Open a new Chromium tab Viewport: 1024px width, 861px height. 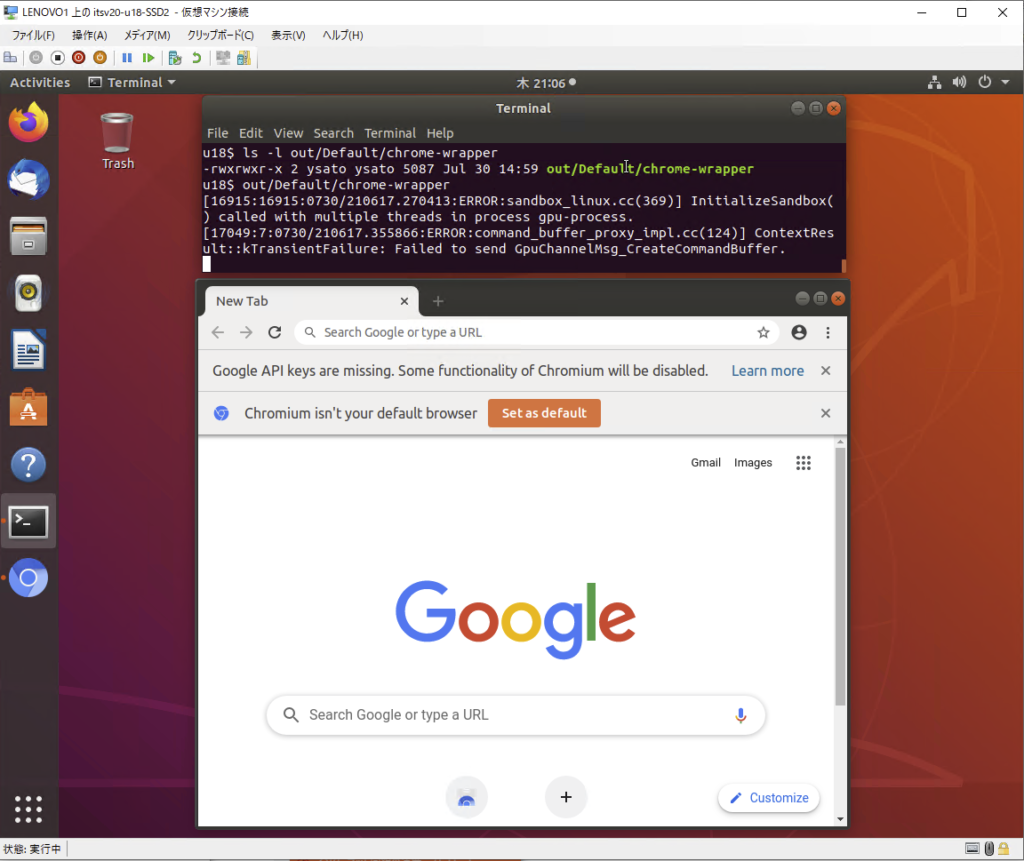coord(438,301)
